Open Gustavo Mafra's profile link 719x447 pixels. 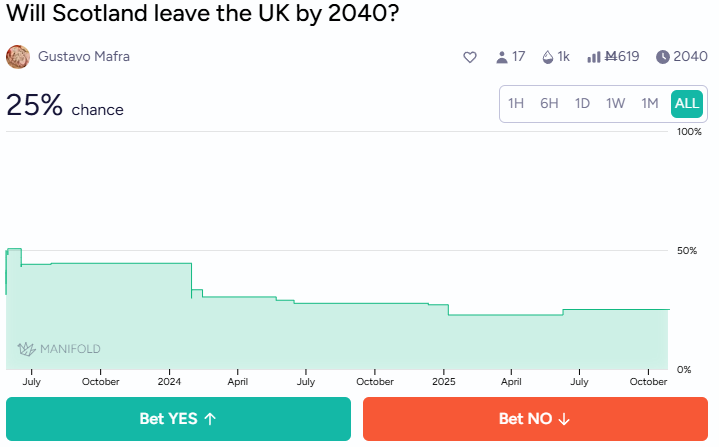[84, 57]
